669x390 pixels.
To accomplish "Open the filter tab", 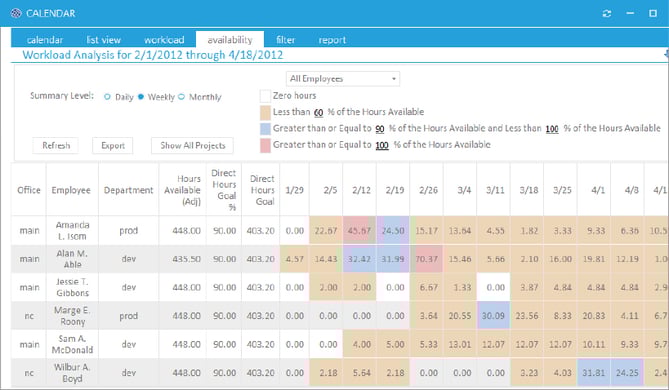I will pyautogui.click(x=285, y=40).
